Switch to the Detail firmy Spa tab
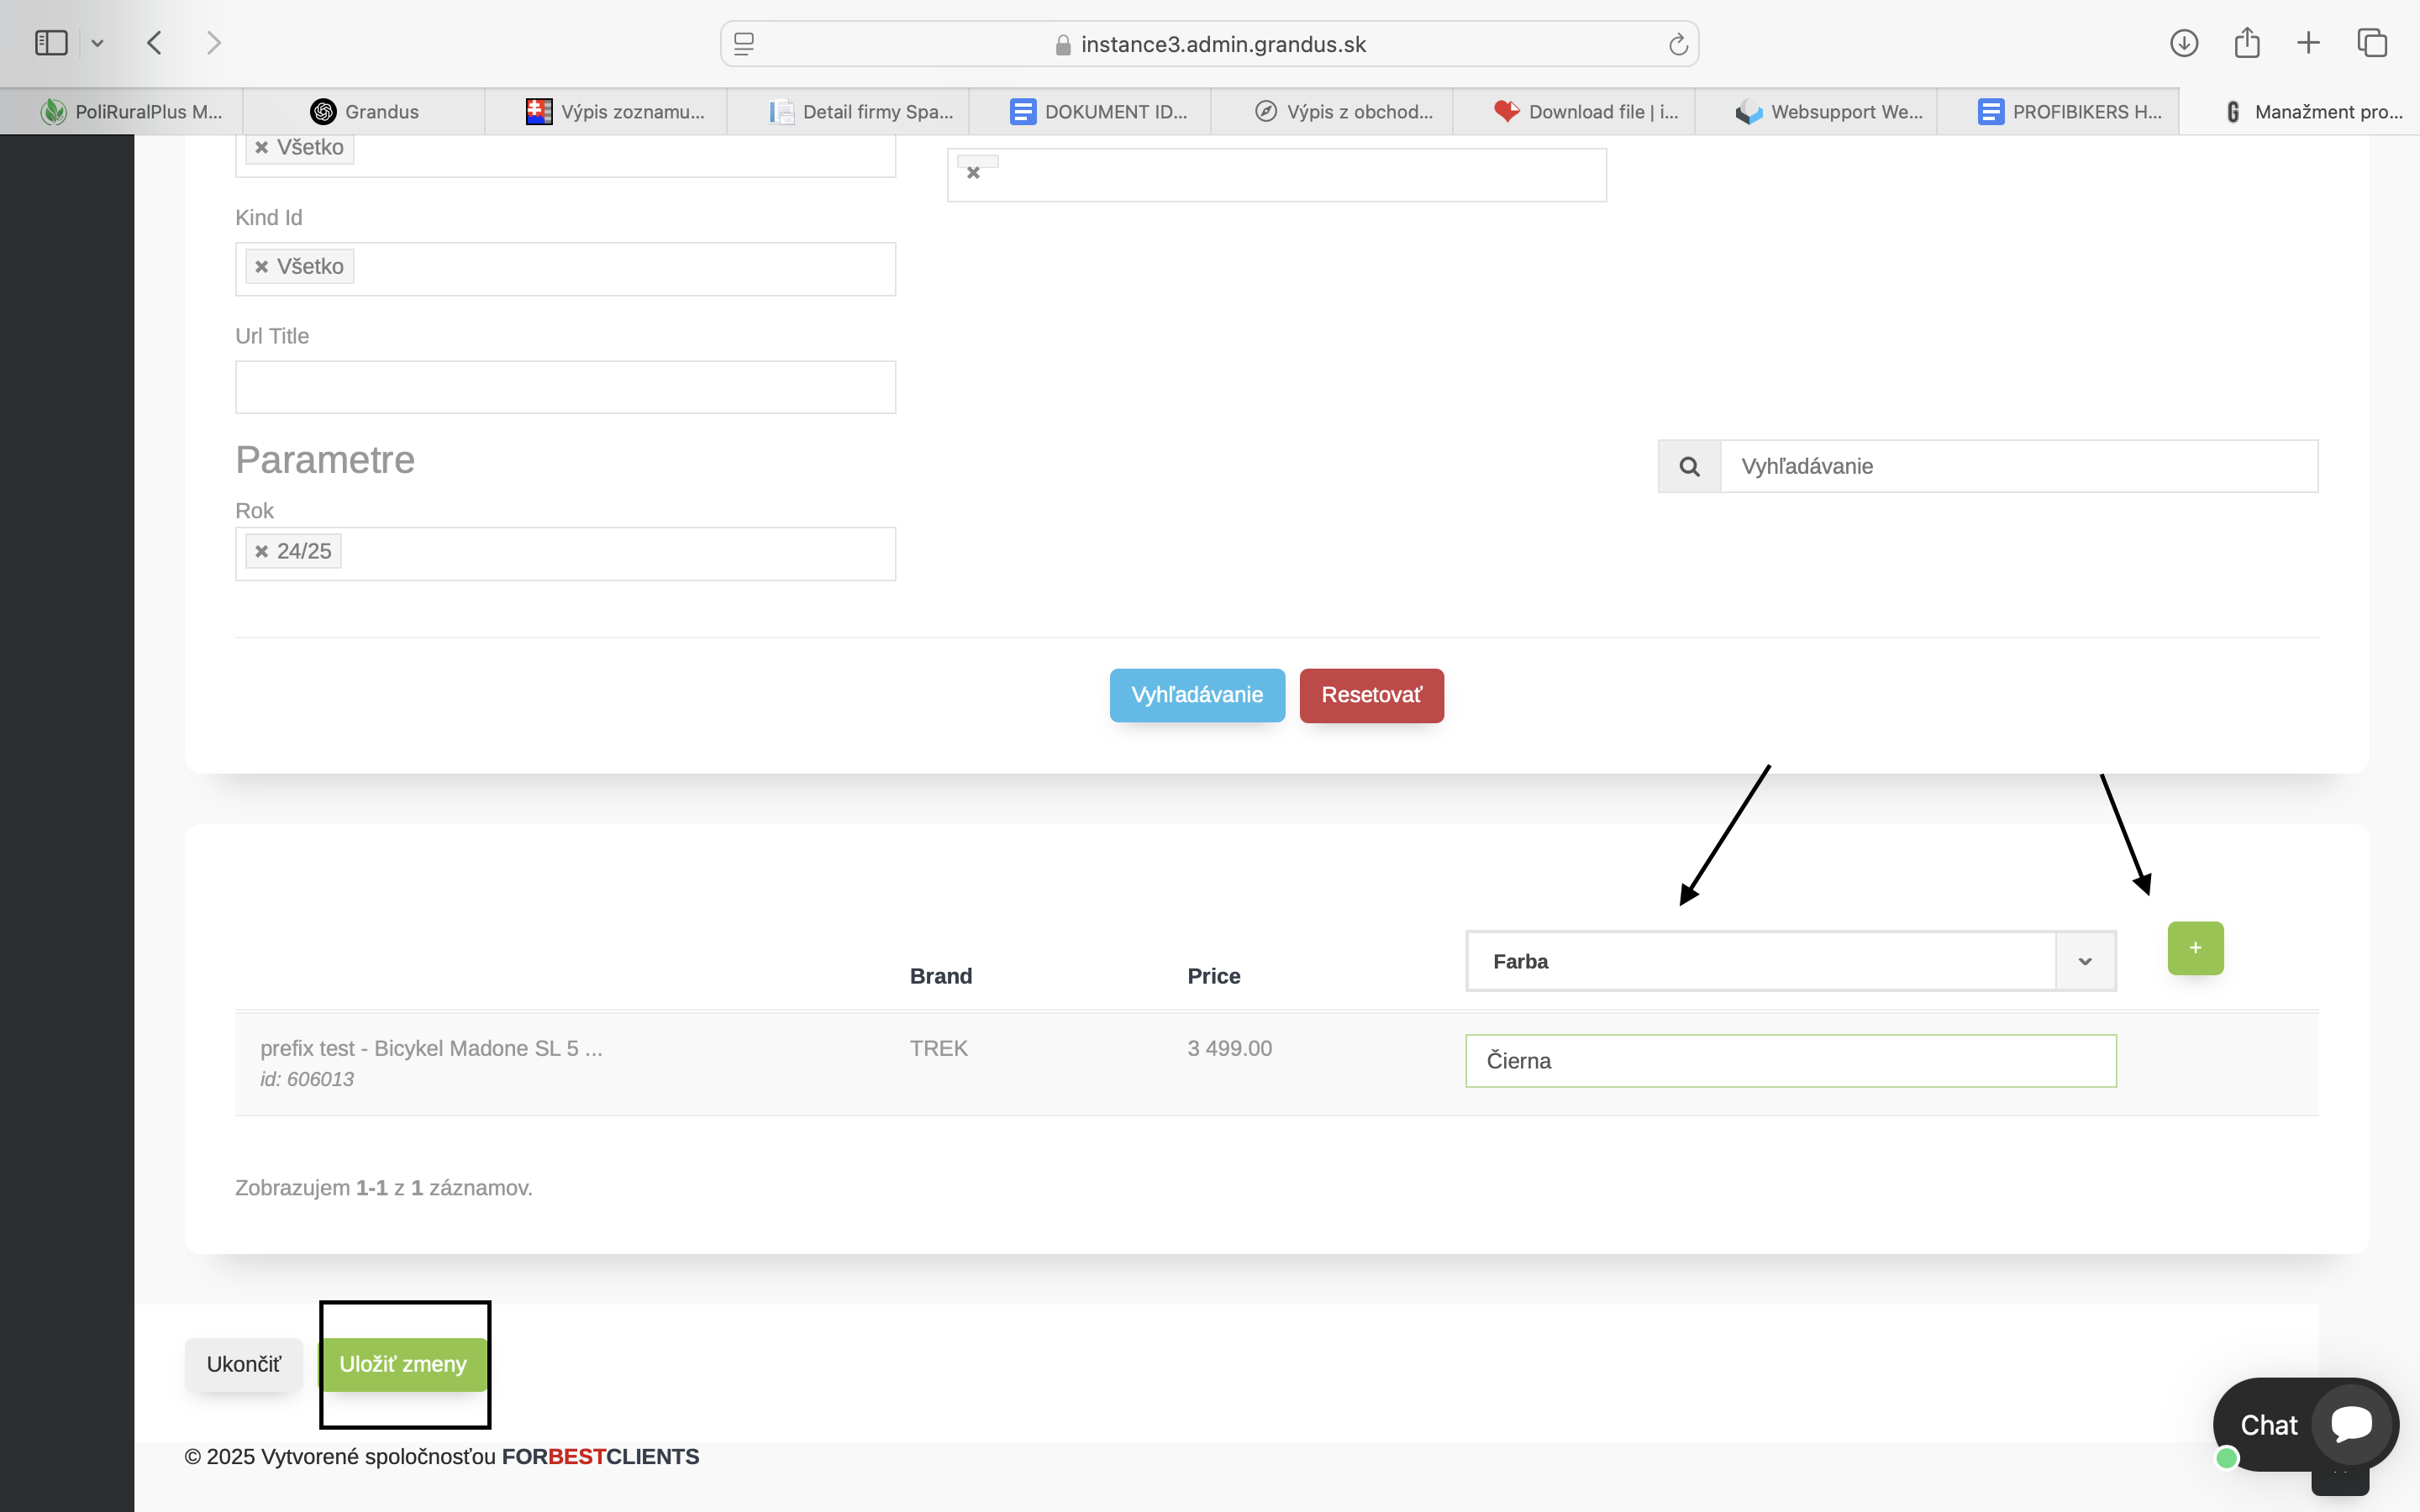The height and width of the screenshot is (1512, 2420). coord(848,111)
